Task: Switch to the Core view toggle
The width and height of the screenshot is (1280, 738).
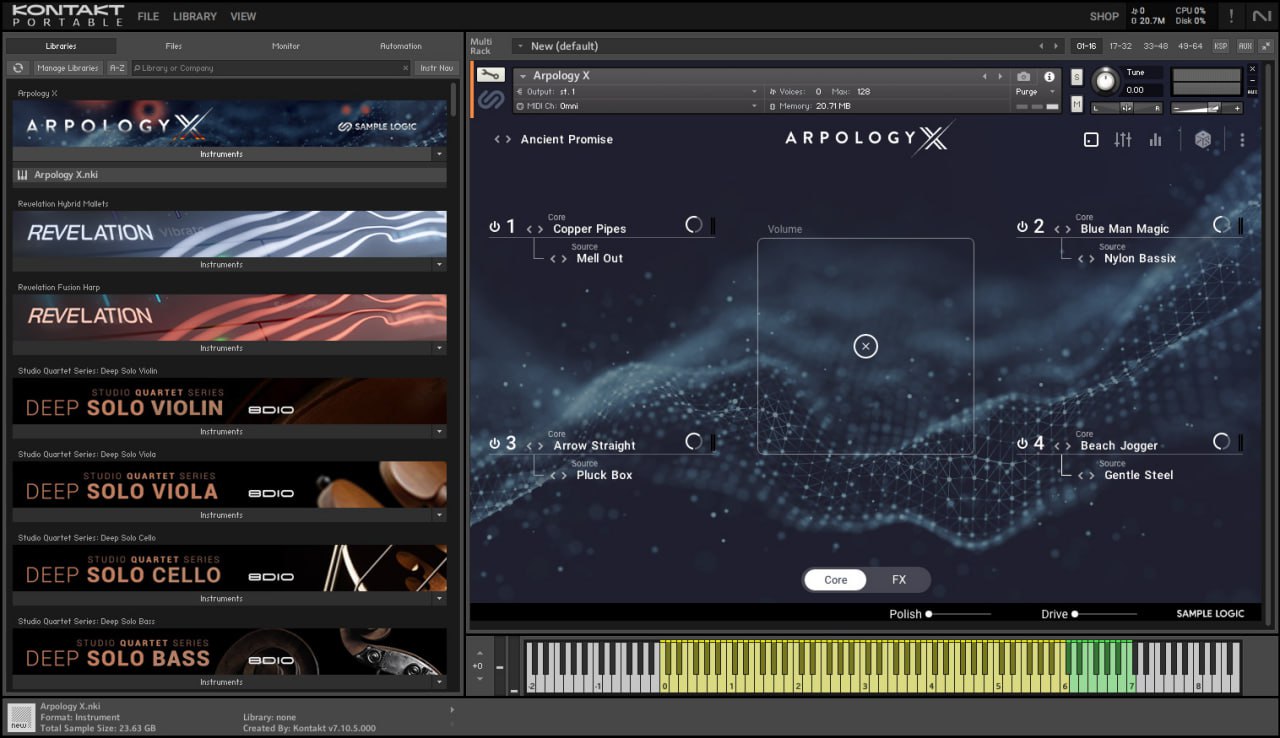Action: (836, 580)
